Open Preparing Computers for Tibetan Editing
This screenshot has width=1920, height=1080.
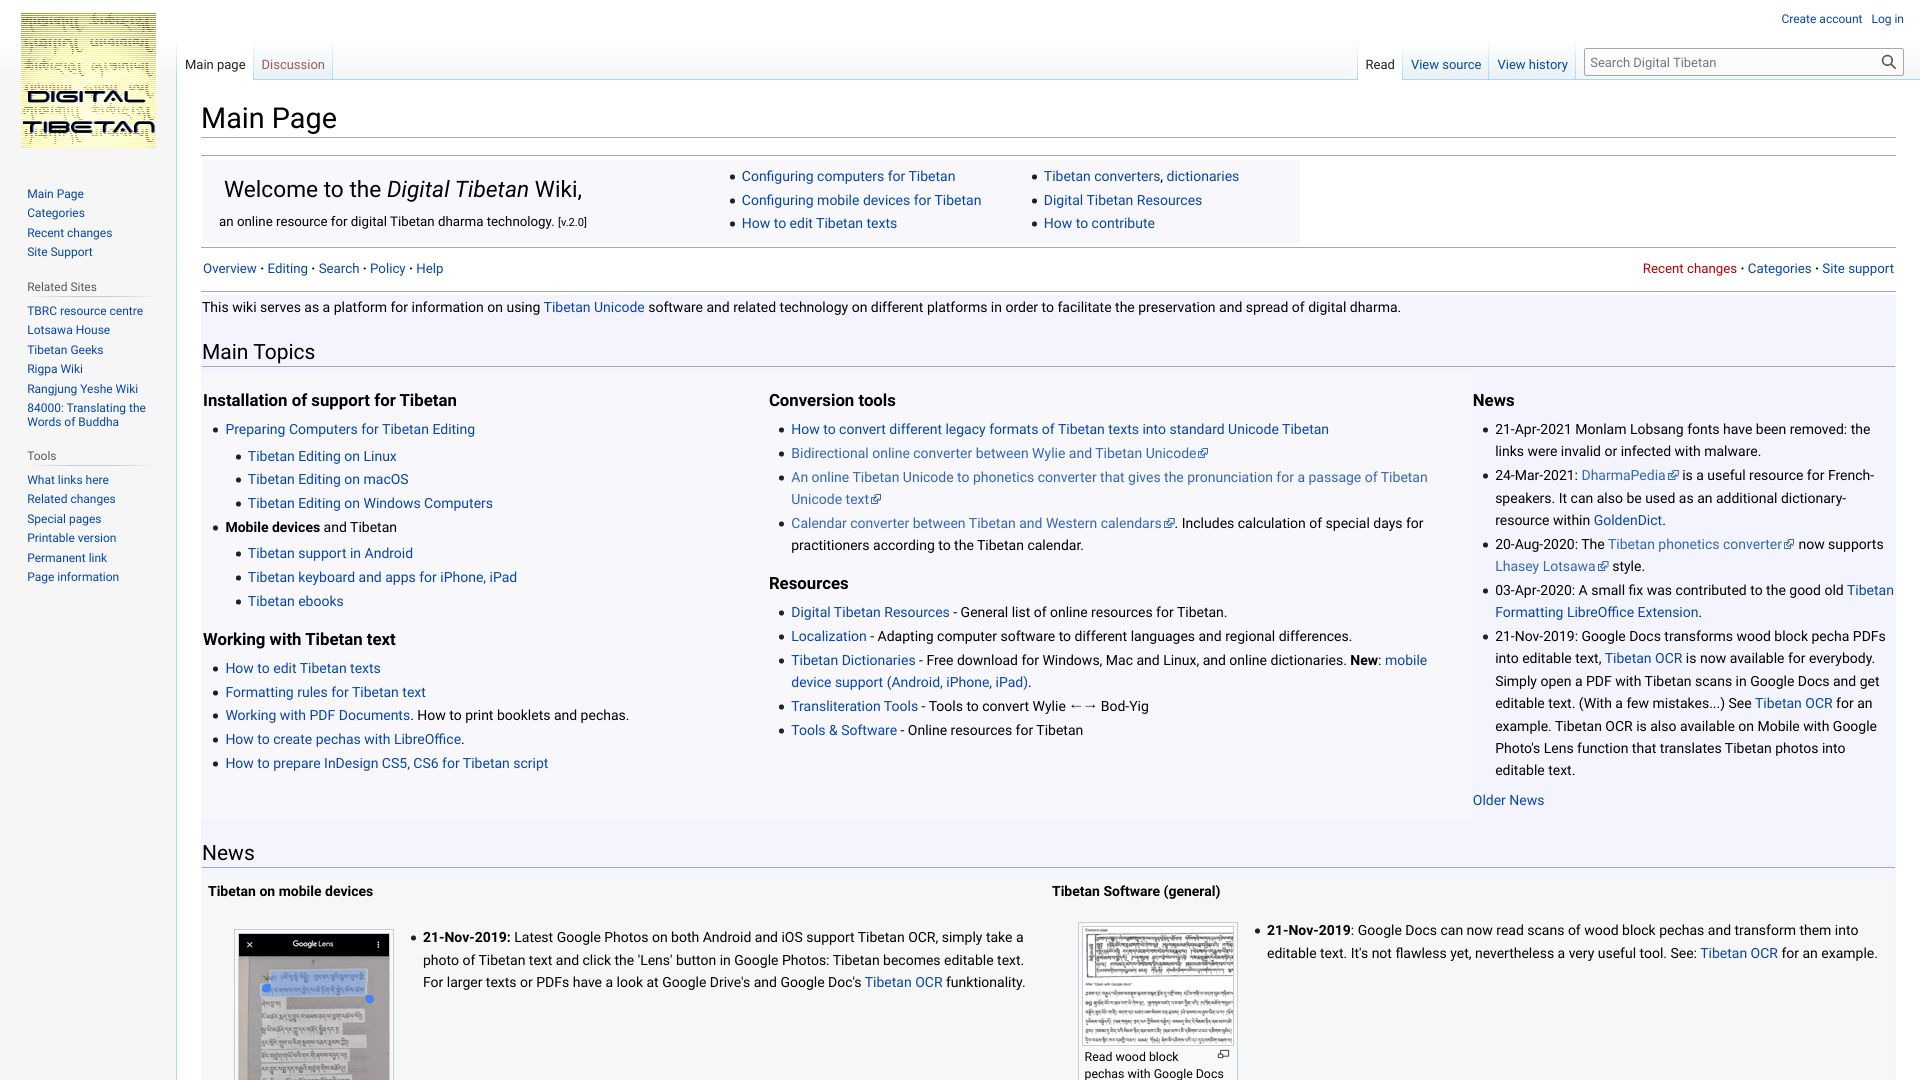(350, 429)
